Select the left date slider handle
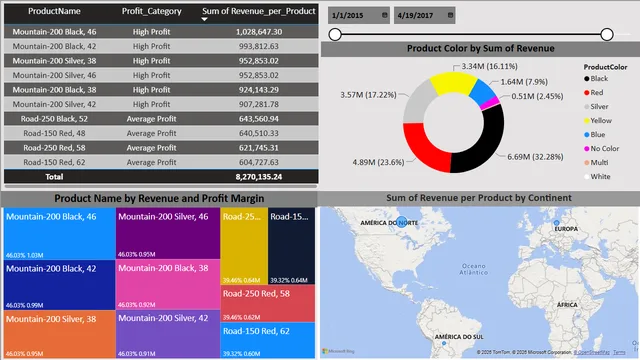 click(x=335, y=35)
